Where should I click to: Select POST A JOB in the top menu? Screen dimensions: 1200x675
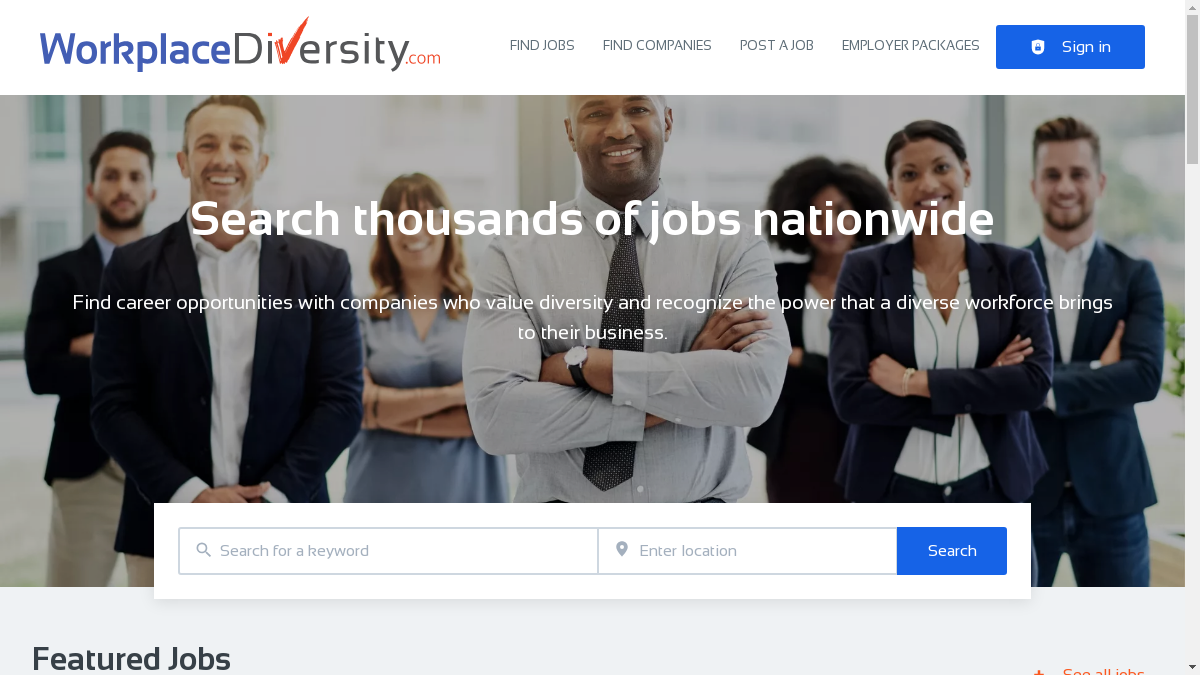coord(777,46)
